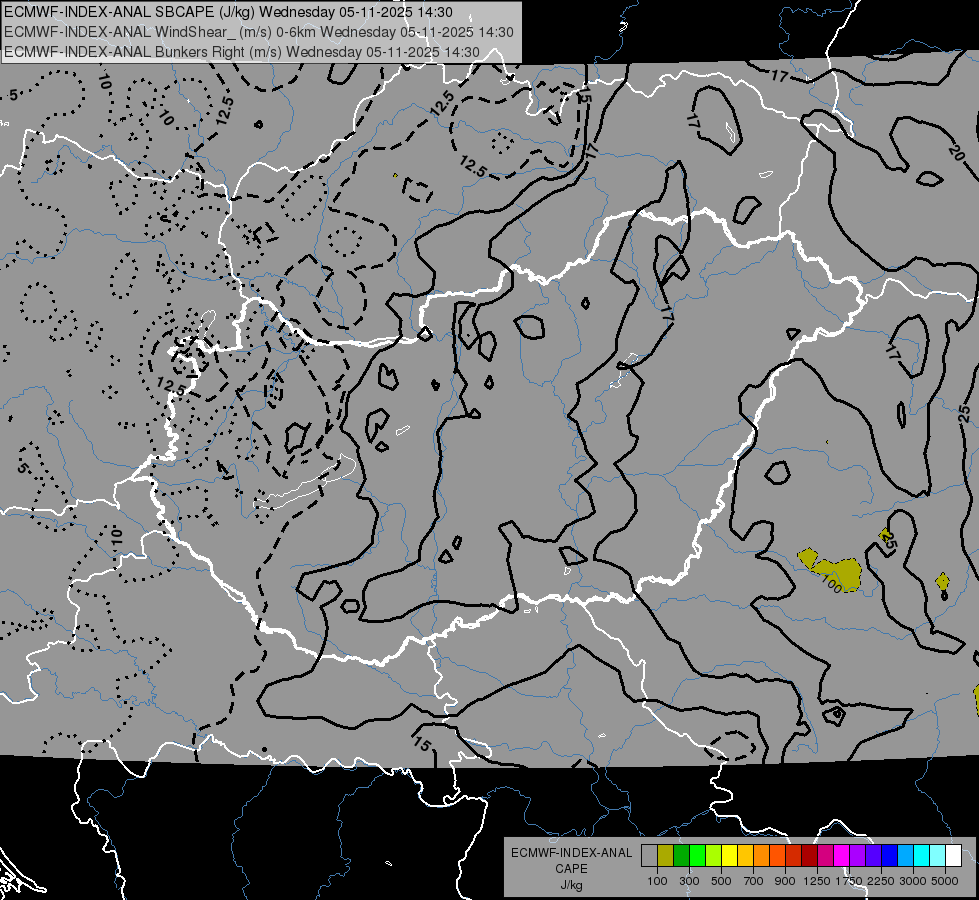
Task: Click legend value 1250
Action: (817, 881)
